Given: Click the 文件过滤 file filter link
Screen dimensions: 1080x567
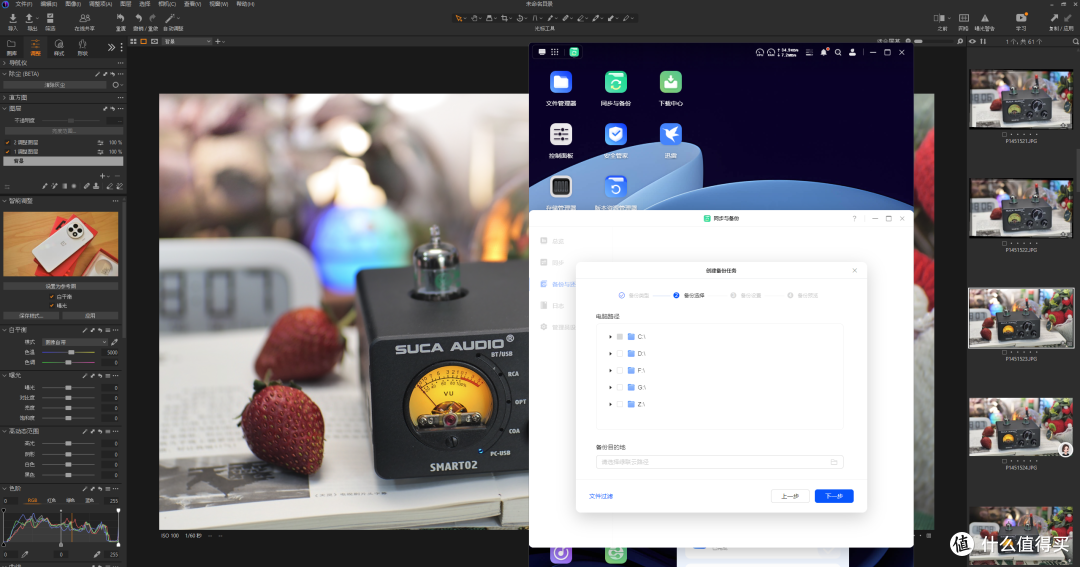Looking at the screenshot, I should point(601,496).
